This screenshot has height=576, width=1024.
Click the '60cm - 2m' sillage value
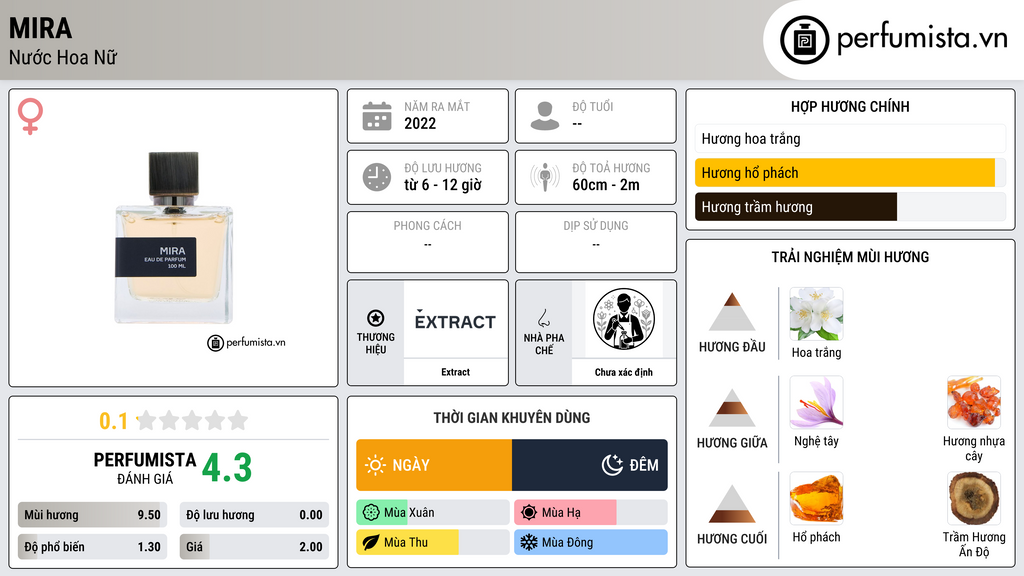tap(606, 185)
